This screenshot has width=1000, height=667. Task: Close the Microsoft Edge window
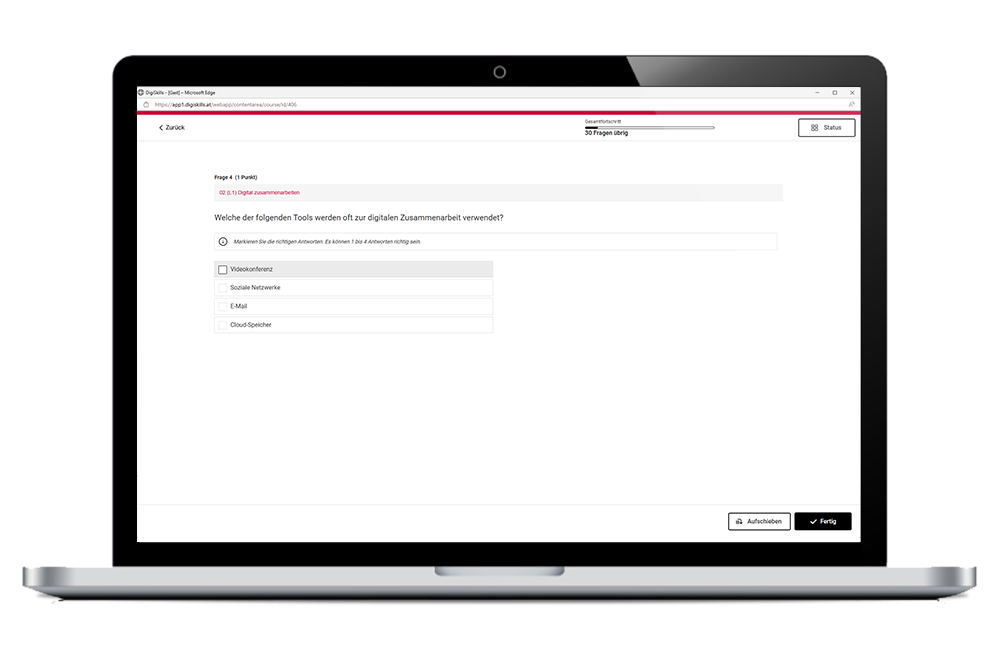point(852,93)
